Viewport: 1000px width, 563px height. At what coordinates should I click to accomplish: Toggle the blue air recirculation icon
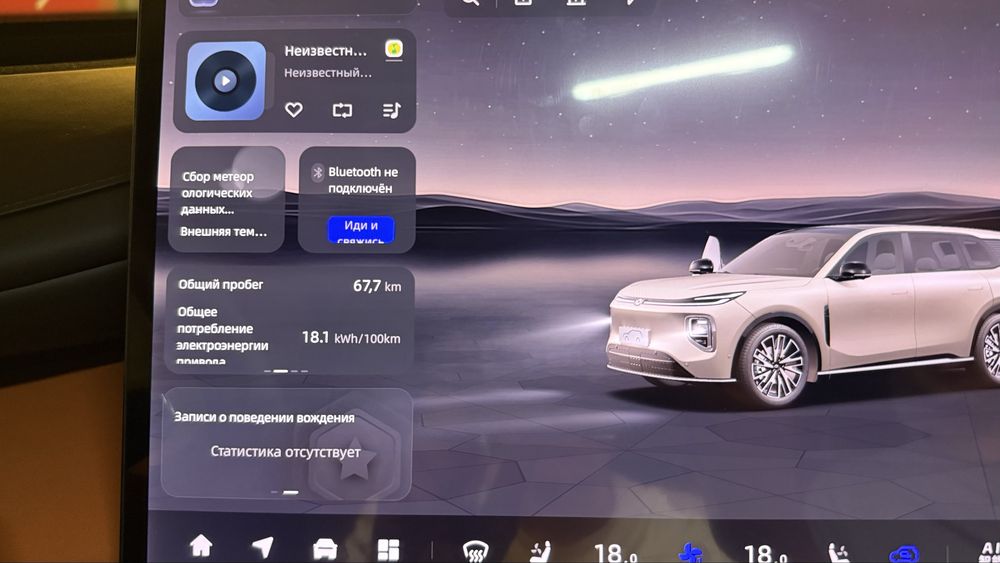(x=904, y=553)
